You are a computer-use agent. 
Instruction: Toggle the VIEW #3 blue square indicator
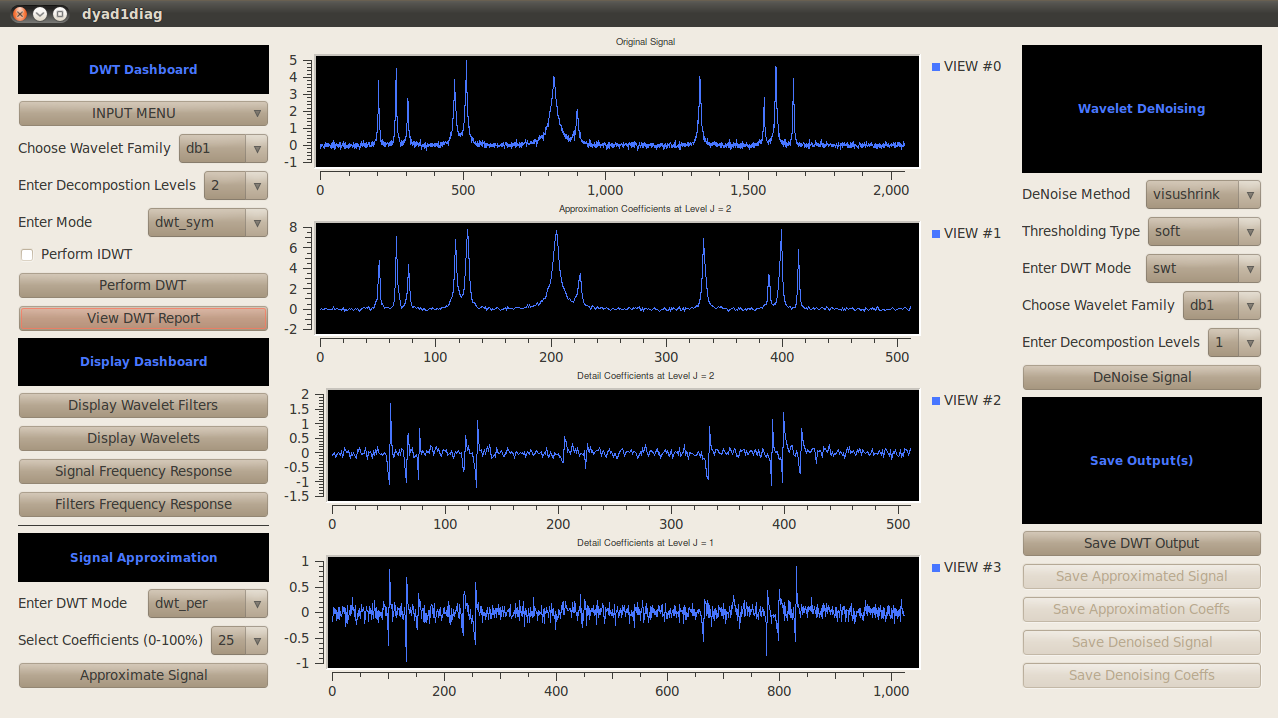[936, 568]
